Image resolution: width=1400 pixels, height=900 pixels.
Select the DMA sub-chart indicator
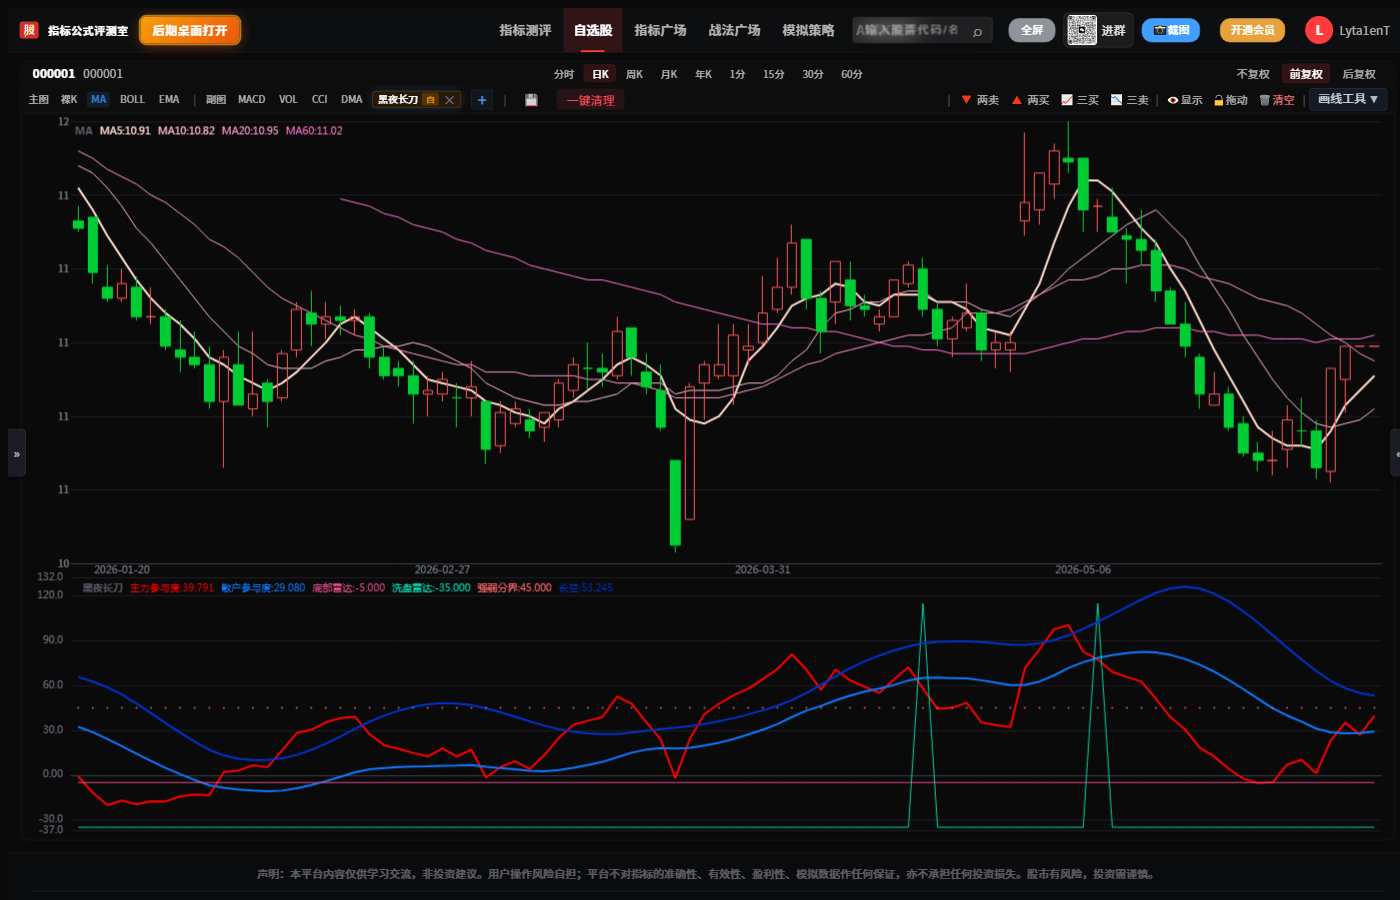(351, 100)
